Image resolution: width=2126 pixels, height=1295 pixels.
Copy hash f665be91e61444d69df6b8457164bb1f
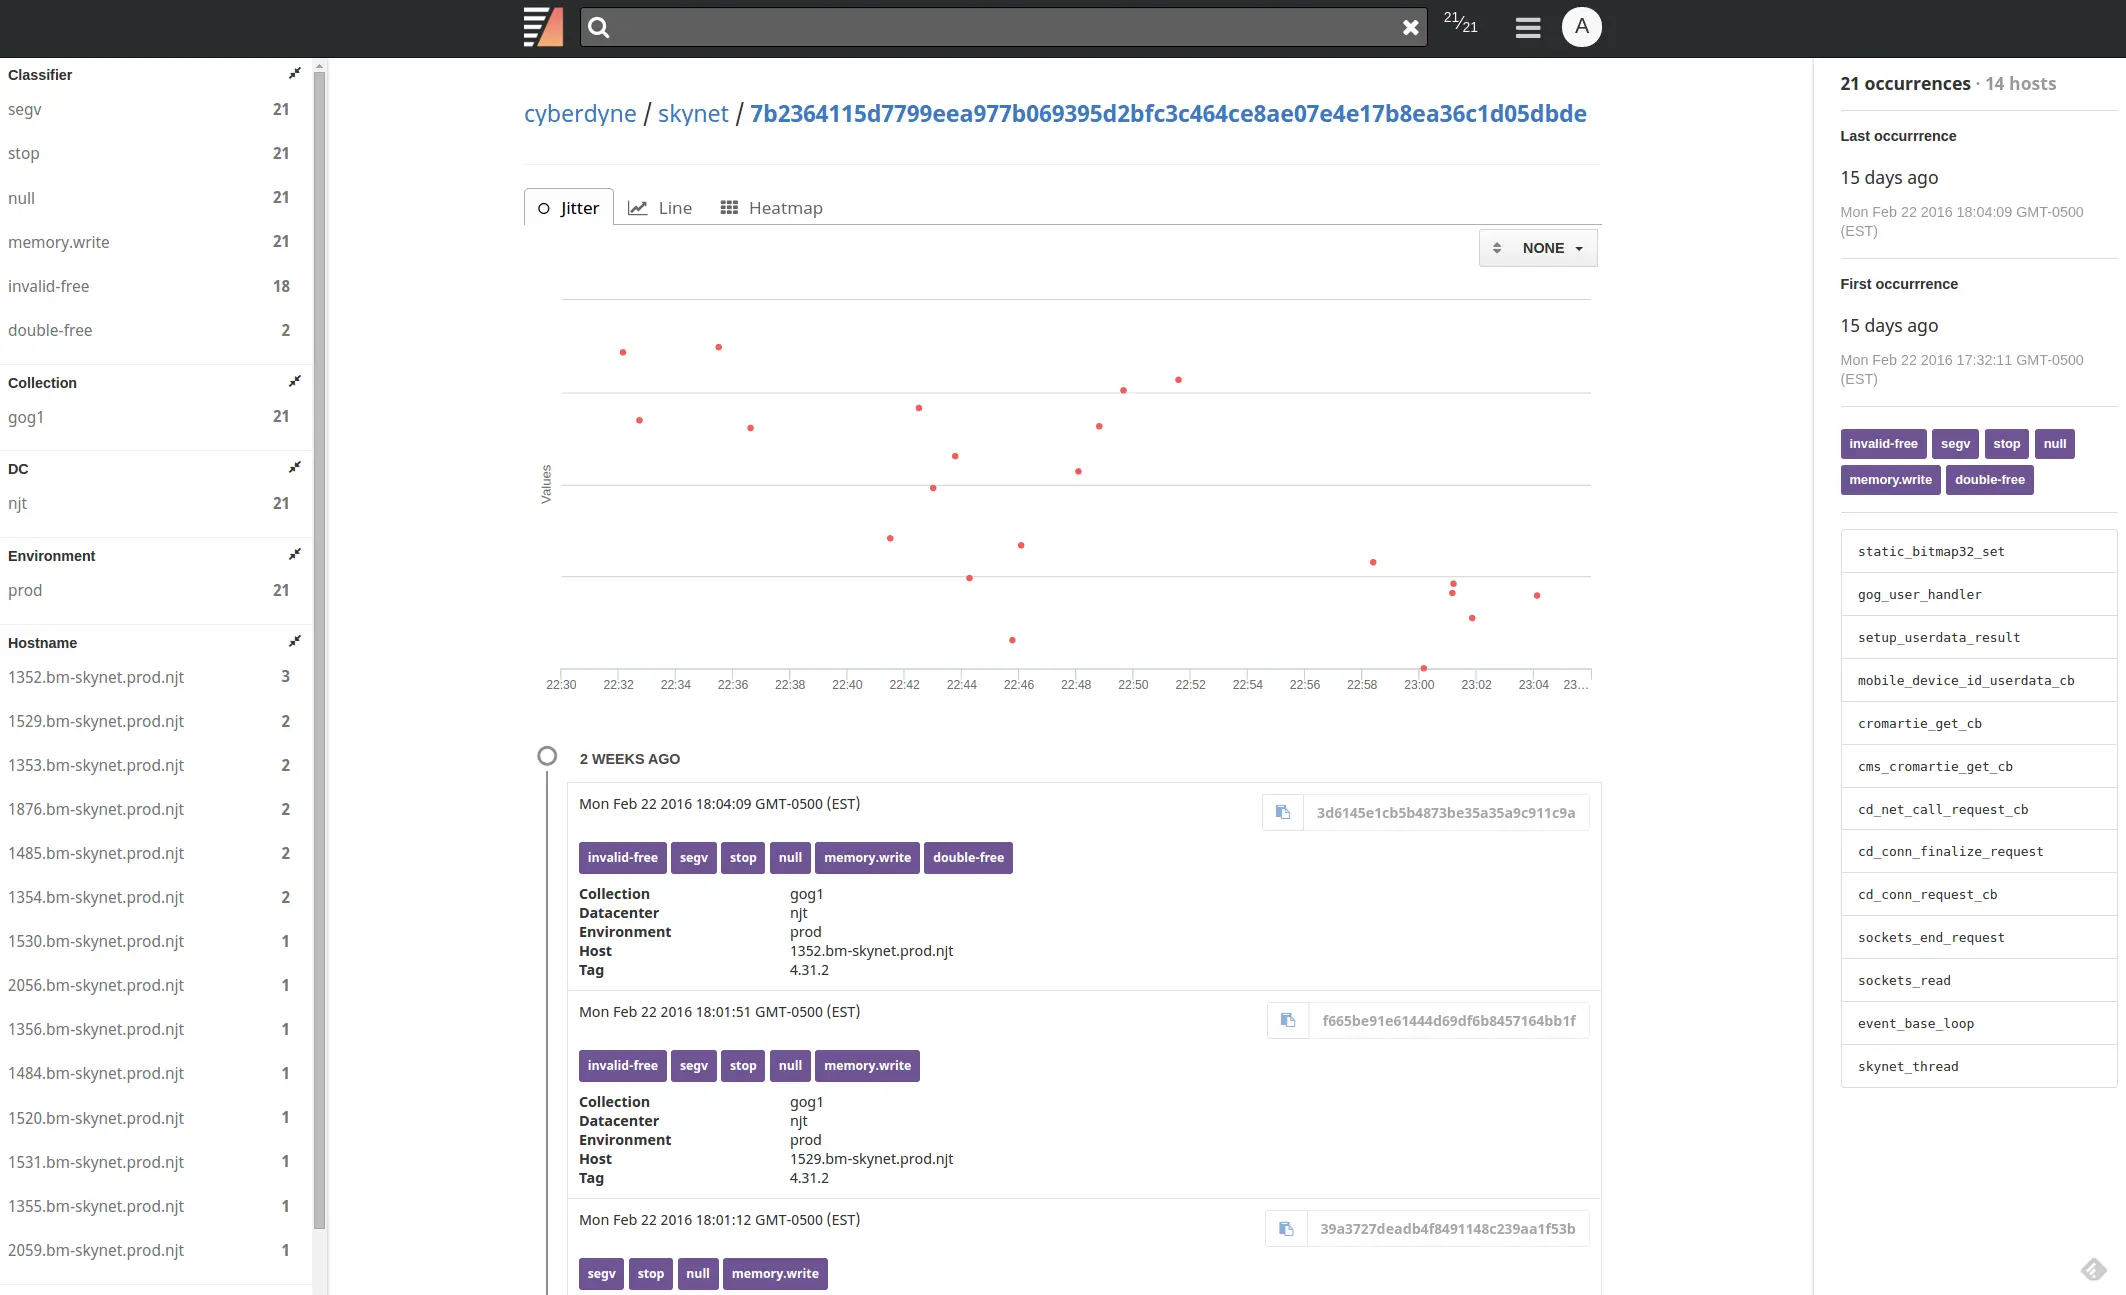pyautogui.click(x=1287, y=1020)
